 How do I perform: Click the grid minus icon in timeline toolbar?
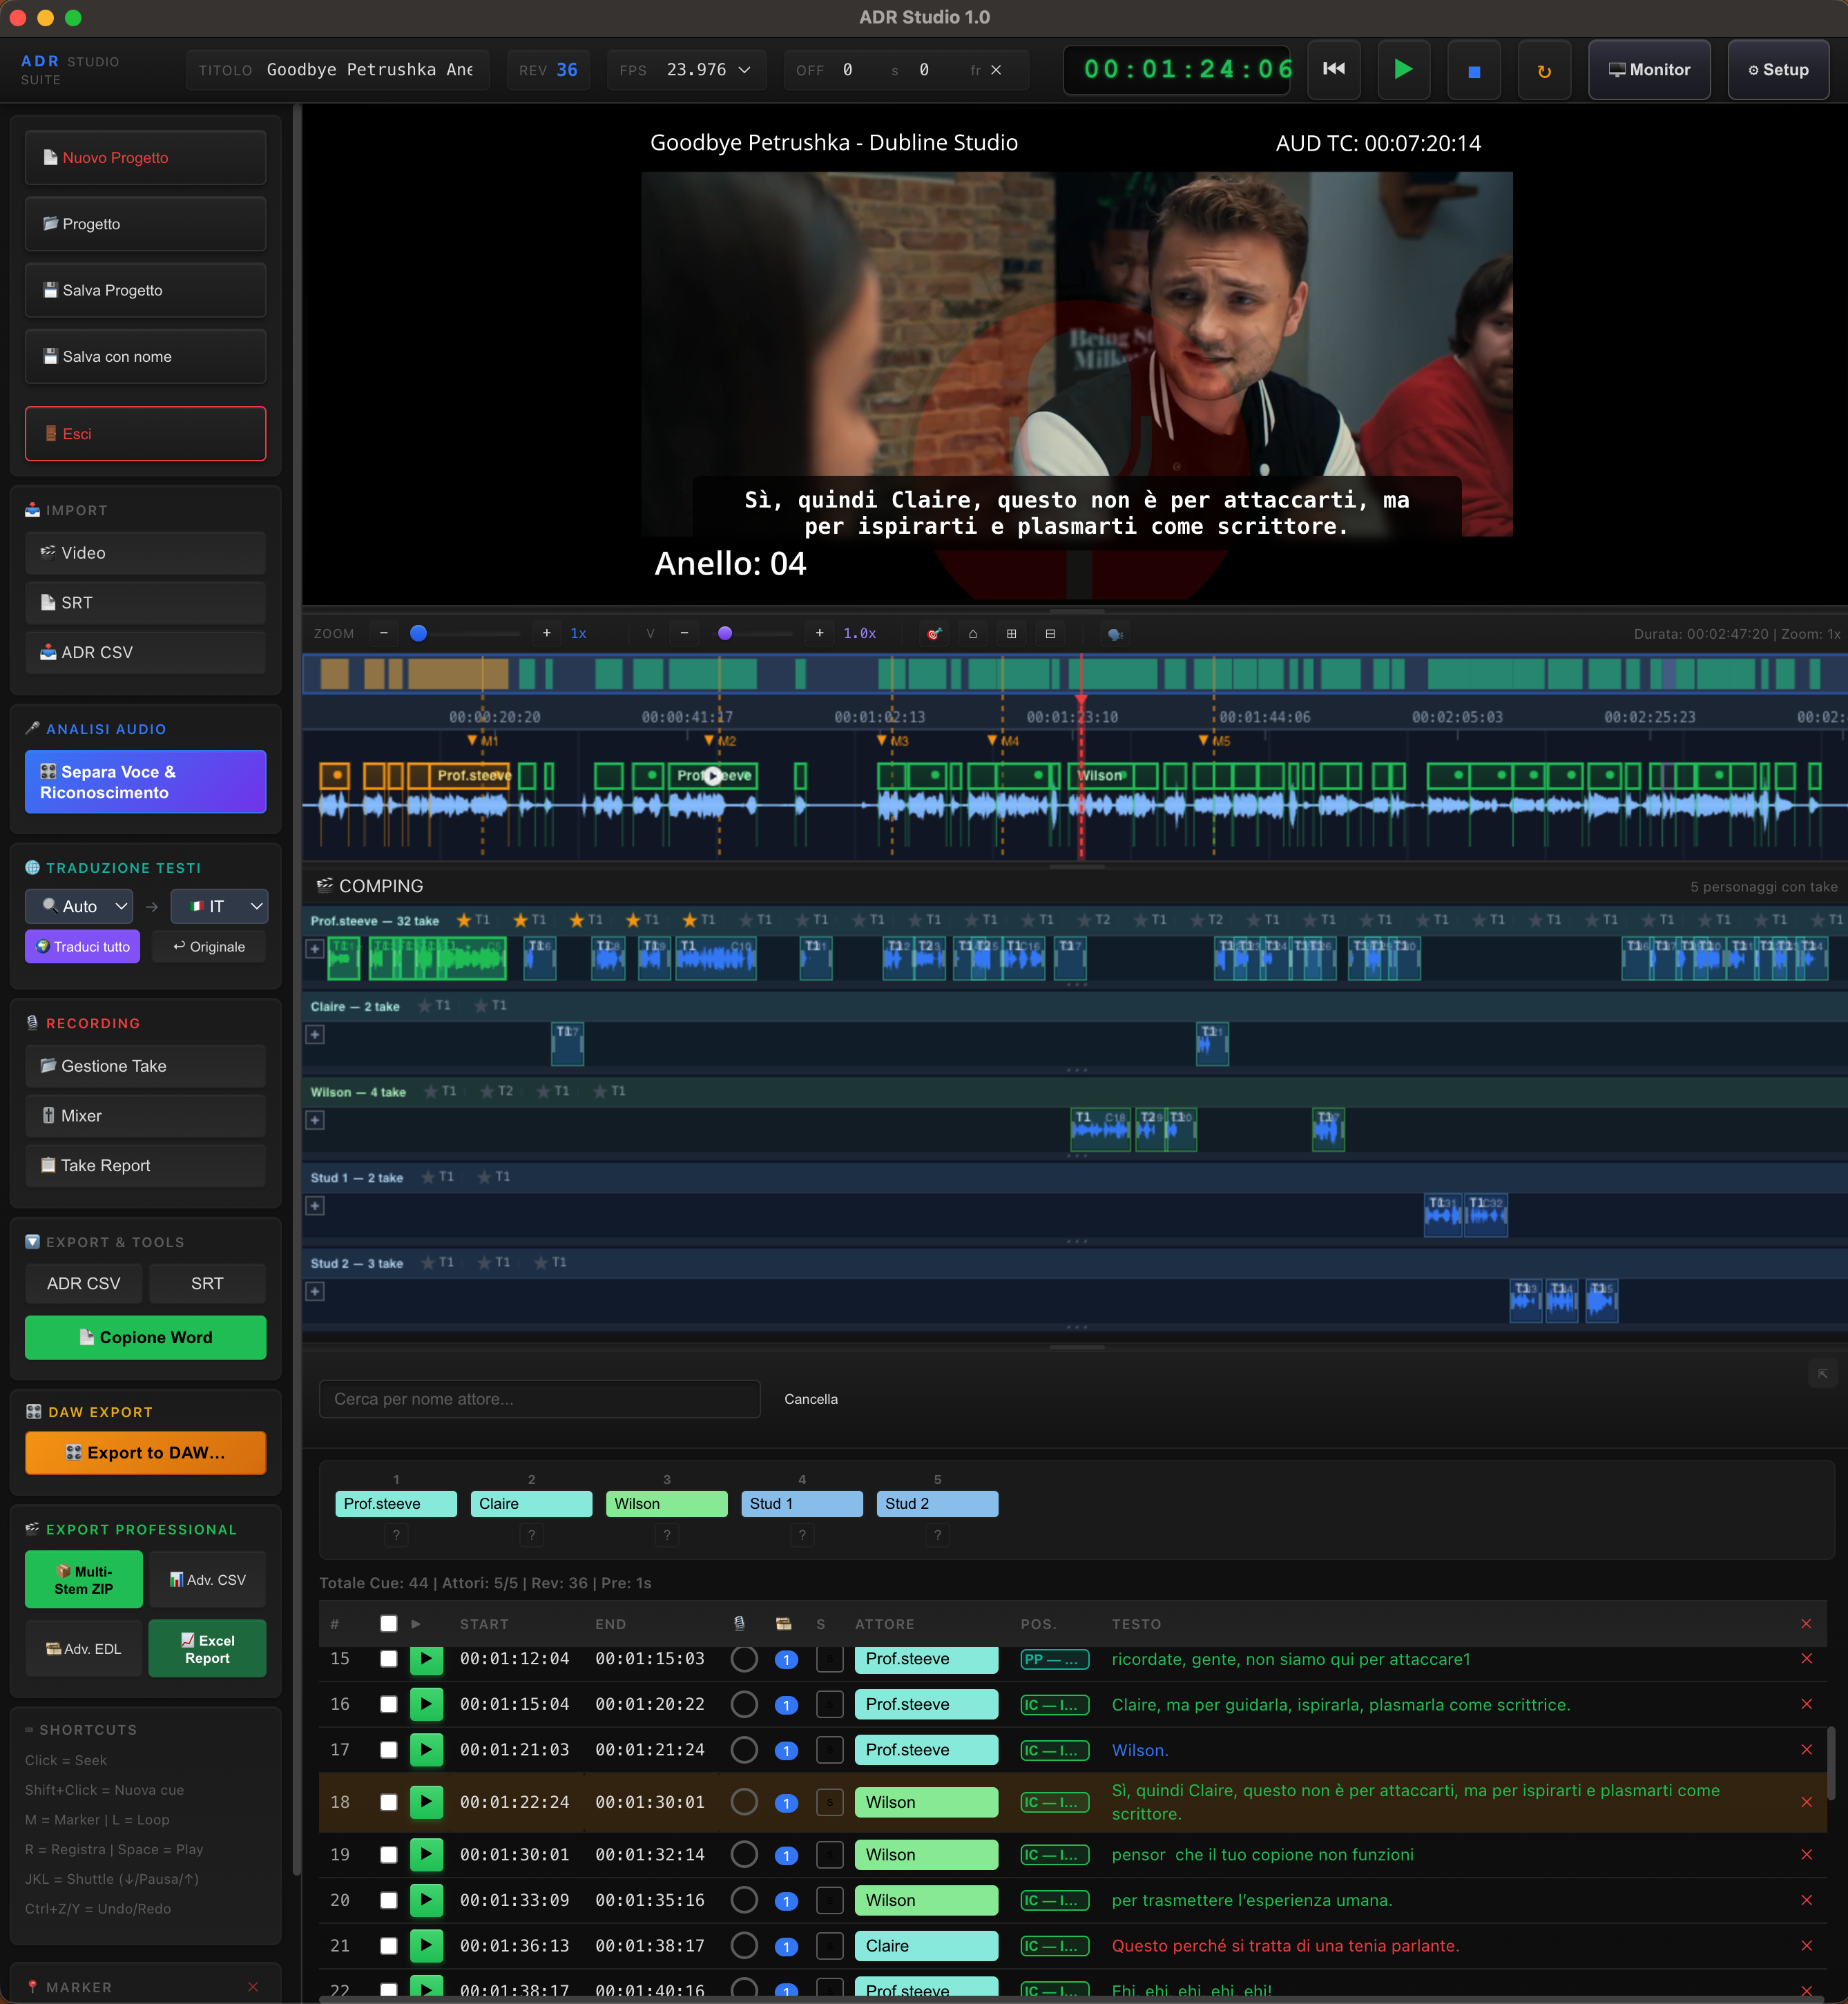(x=1050, y=633)
